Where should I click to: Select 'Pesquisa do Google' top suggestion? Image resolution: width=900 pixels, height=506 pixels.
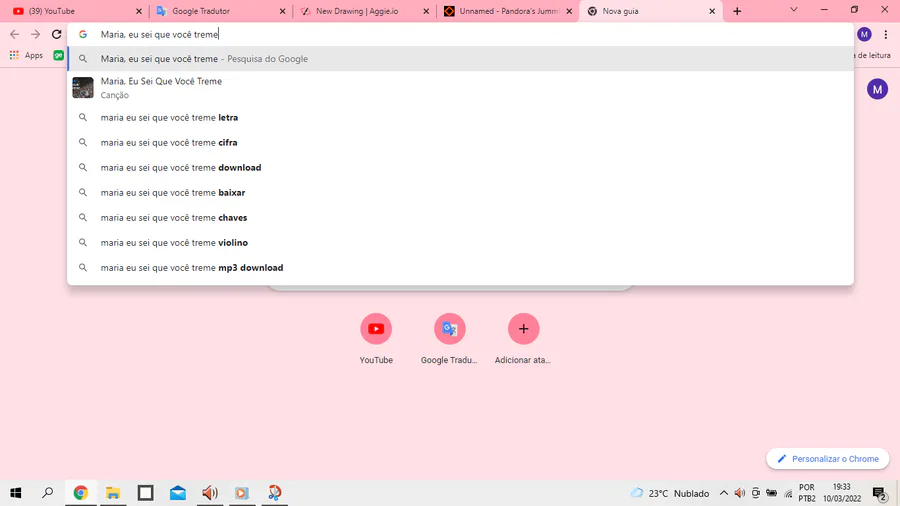coord(460,59)
